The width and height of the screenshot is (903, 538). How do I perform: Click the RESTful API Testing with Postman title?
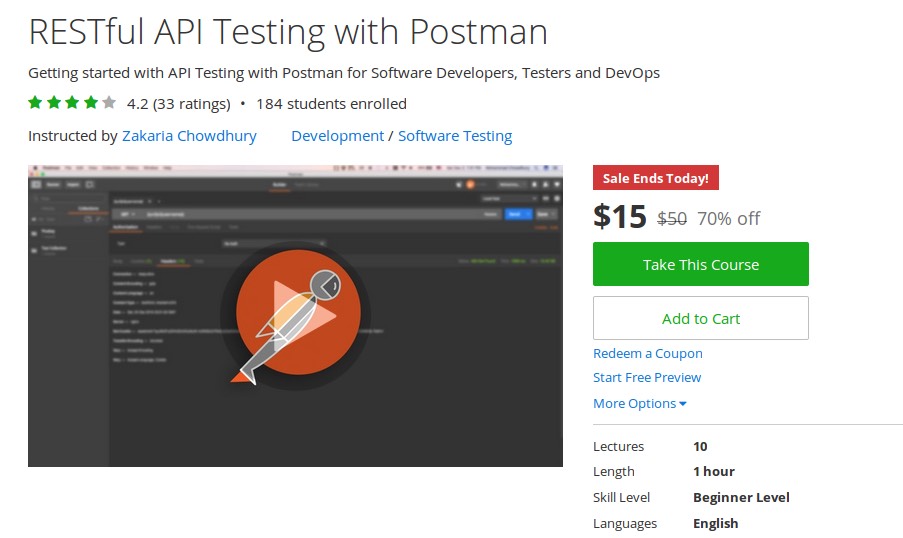288,32
